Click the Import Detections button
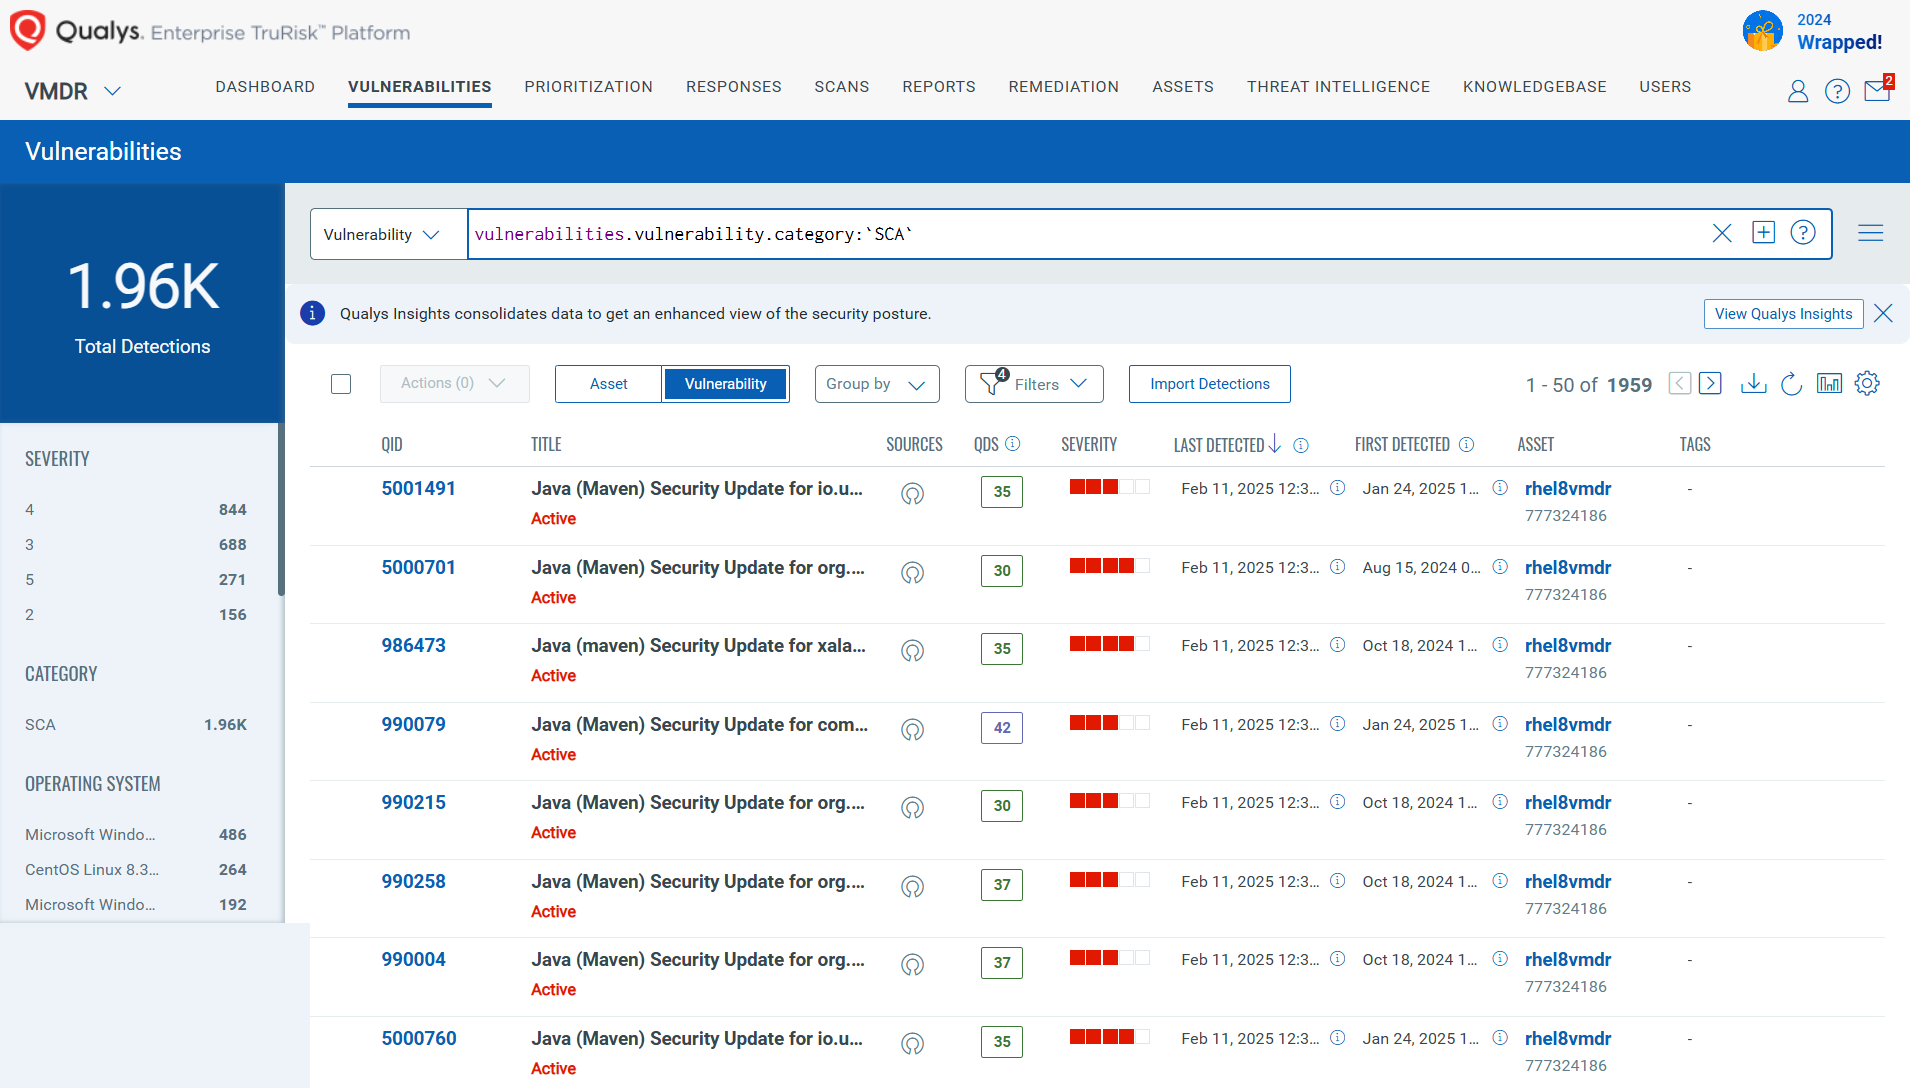This screenshot has height=1088, width=1910. 1209,384
